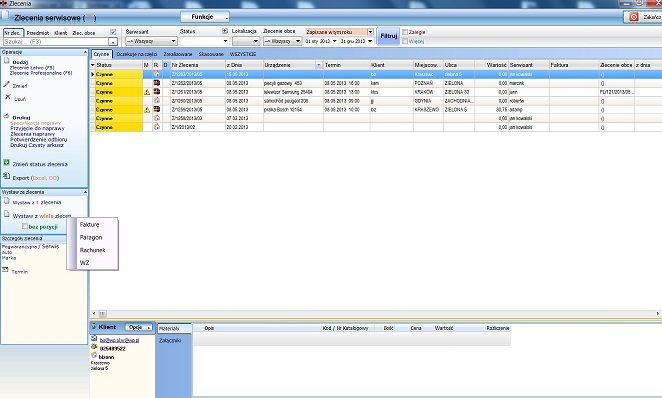The height and width of the screenshot is (398, 662).
Task: Enable the Zaległe checkbox
Action: click(x=405, y=32)
